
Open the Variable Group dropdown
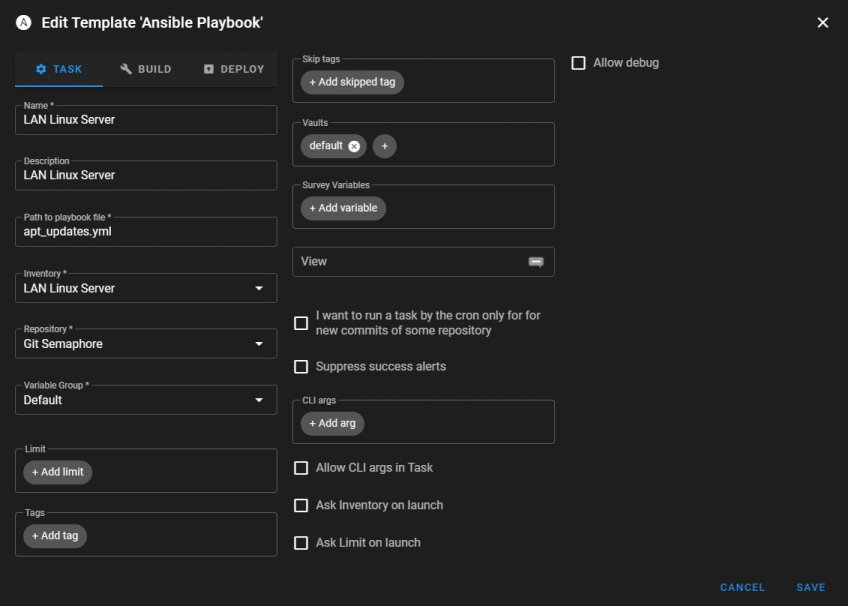point(259,400)
